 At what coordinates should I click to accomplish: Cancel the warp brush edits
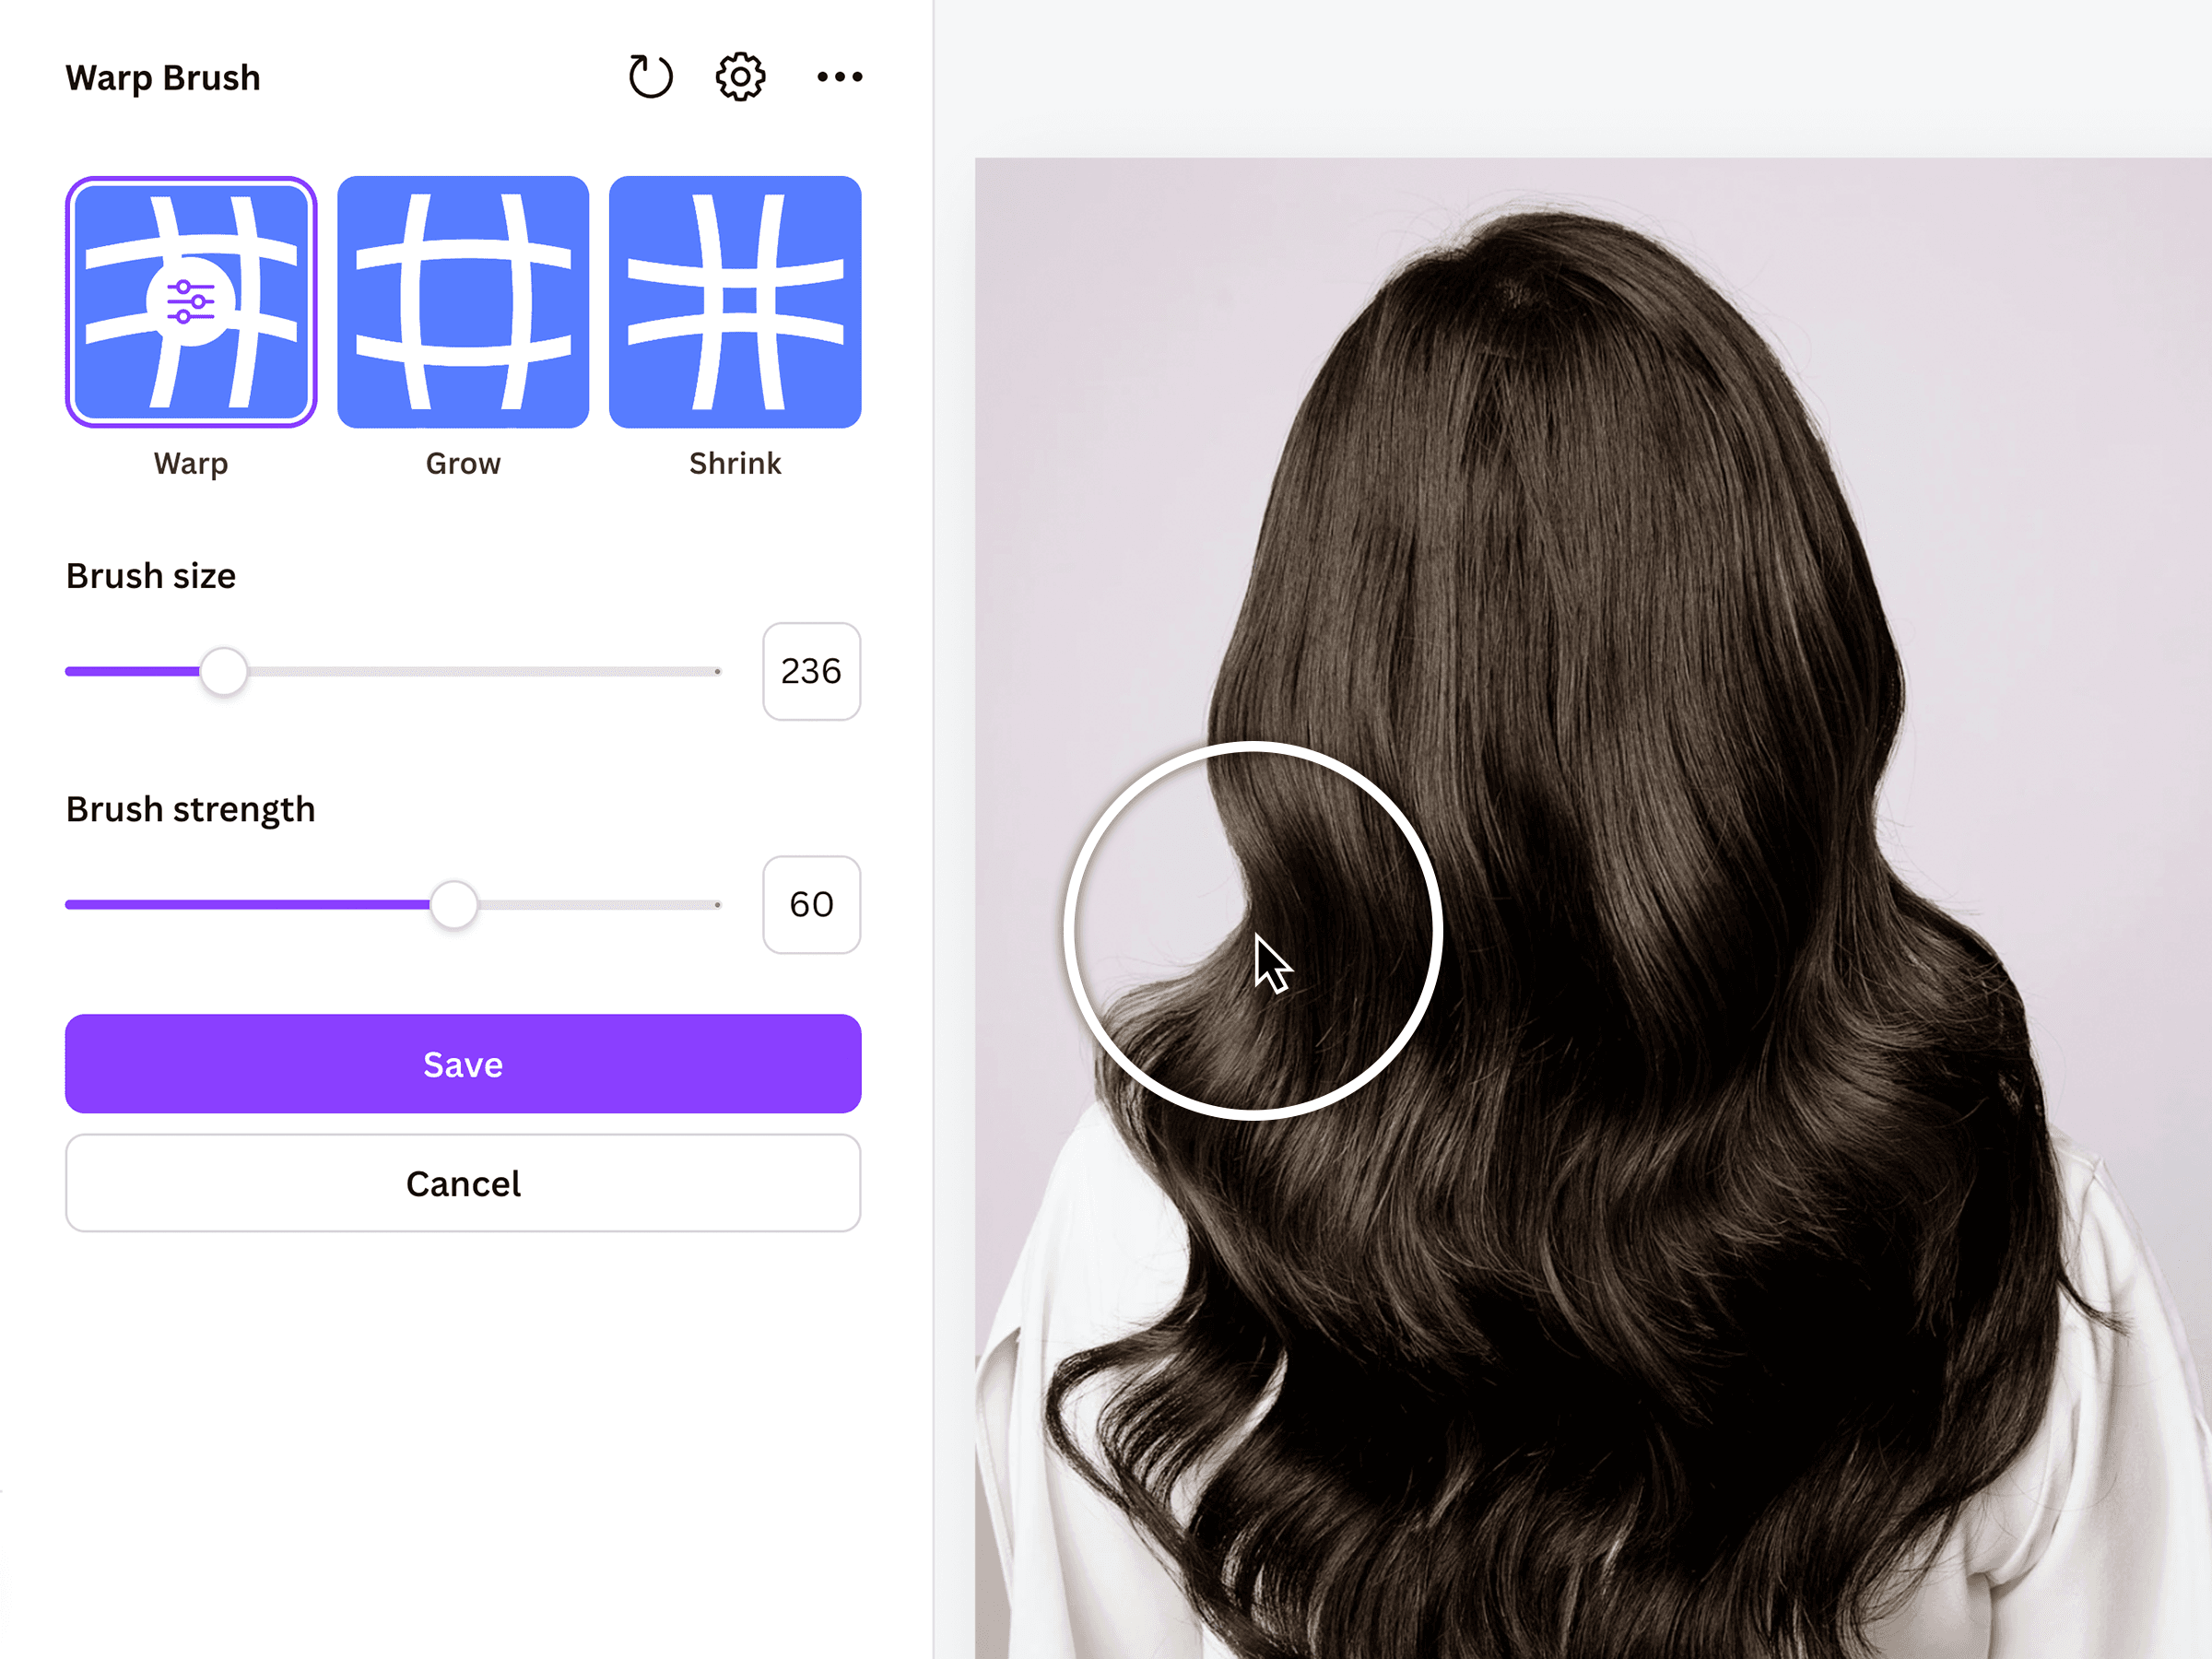pyautogui.click(x=463, y=1183)
